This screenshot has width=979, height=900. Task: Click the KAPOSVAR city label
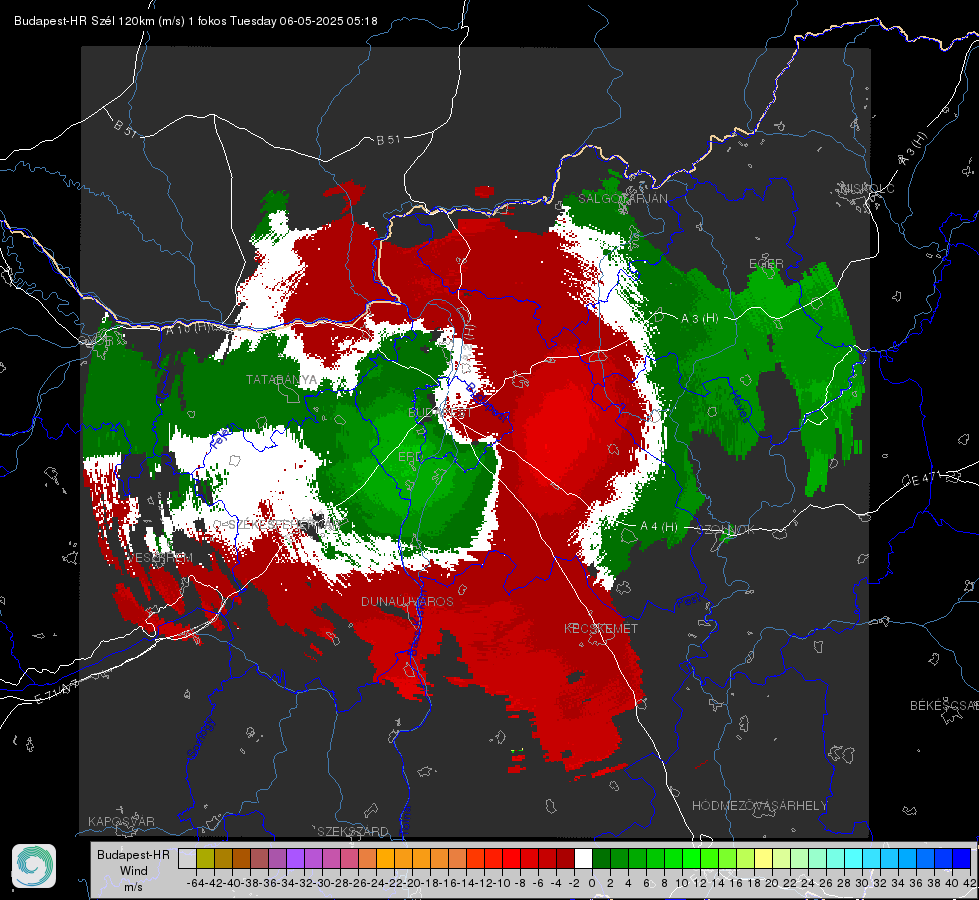click(x=121, y=821)
